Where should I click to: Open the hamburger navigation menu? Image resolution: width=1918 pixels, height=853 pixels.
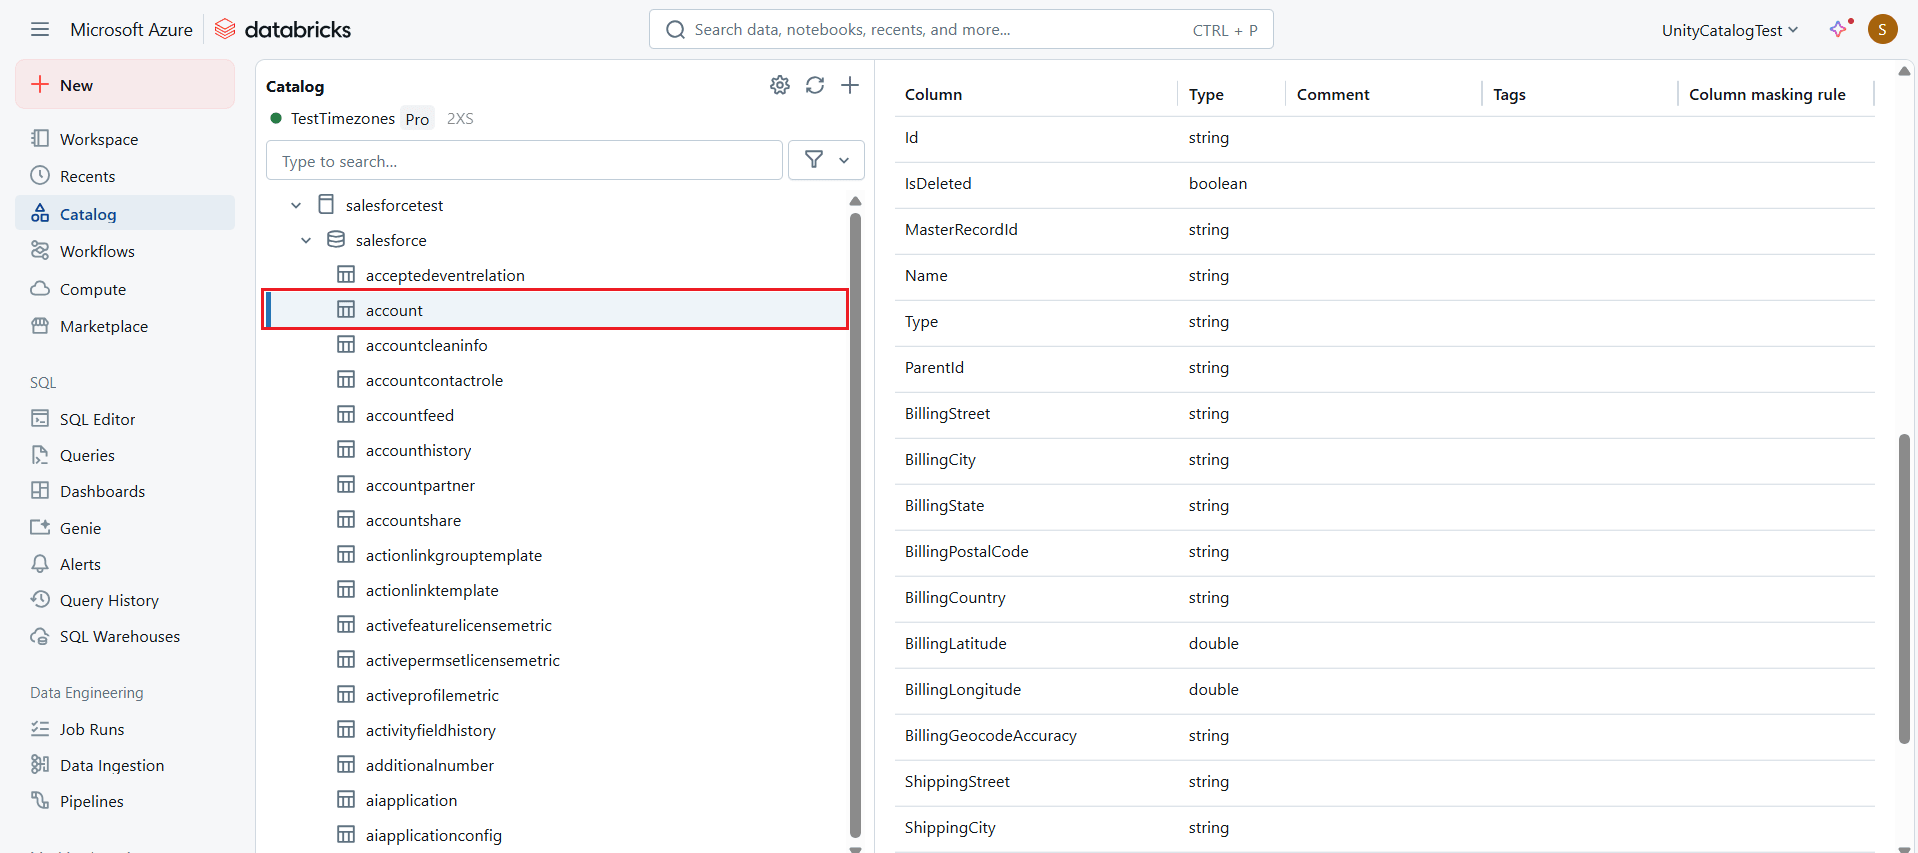[40, 30]
